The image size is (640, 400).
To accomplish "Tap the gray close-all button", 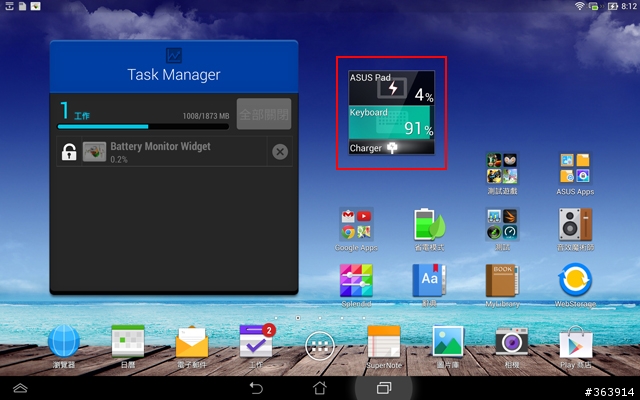I will tap(264, 114).
